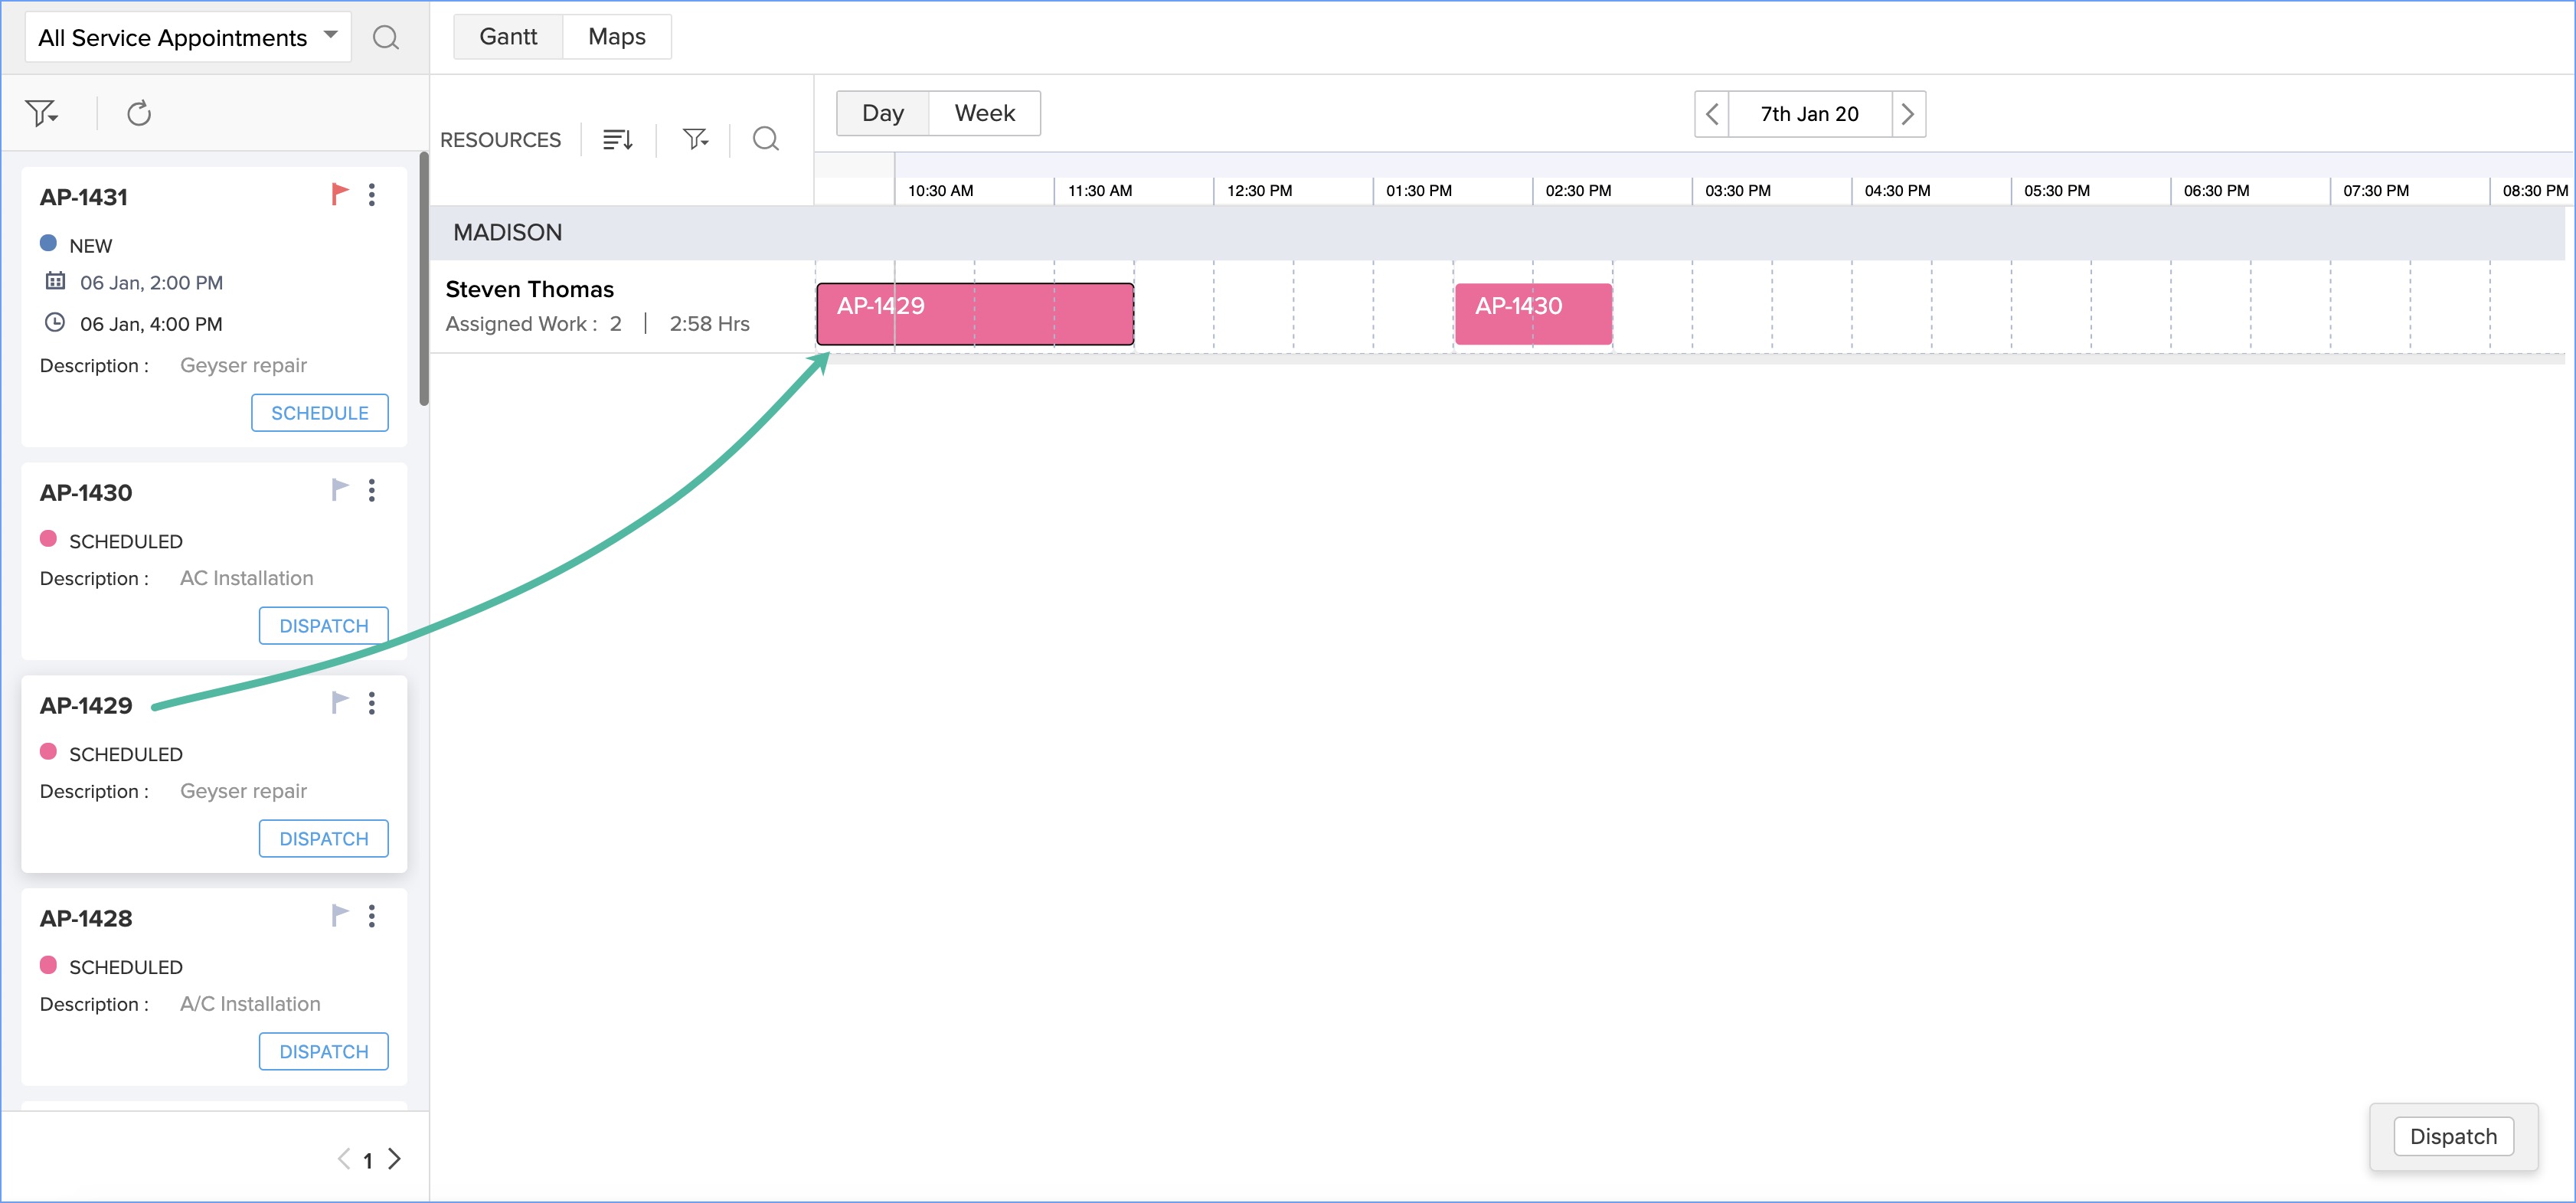Toggle the flag on AP-1430
This screenshot has height=1203, width=2576.
click(x=339, y=489)
